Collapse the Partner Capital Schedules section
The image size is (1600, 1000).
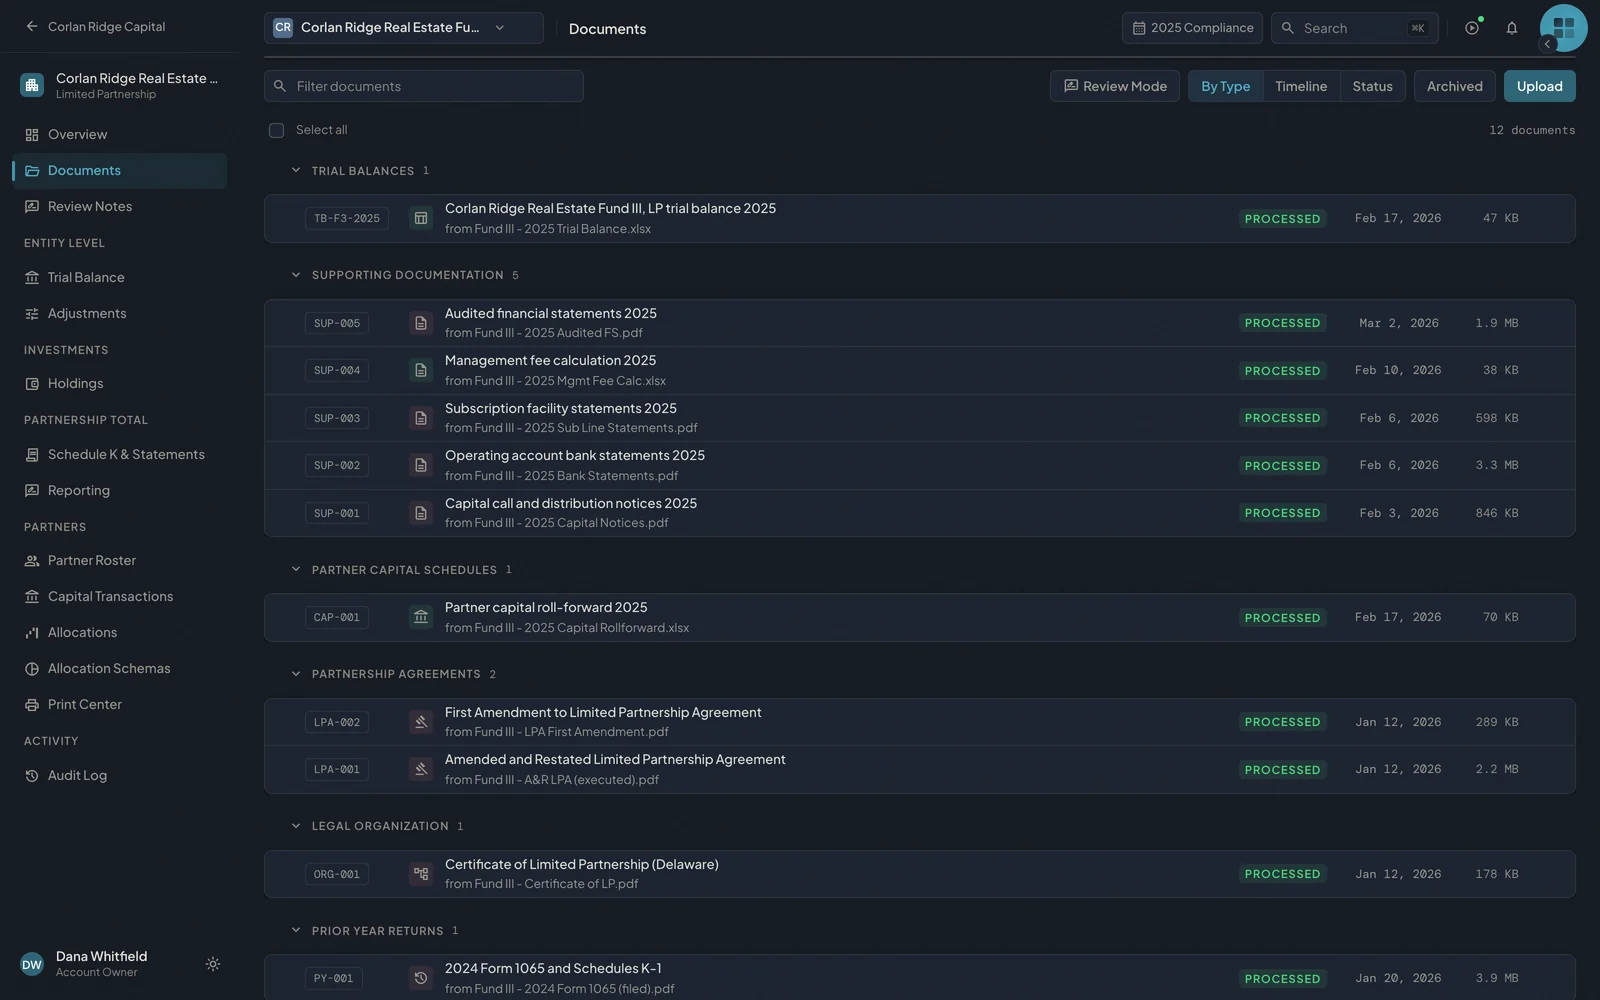[296, 570]
